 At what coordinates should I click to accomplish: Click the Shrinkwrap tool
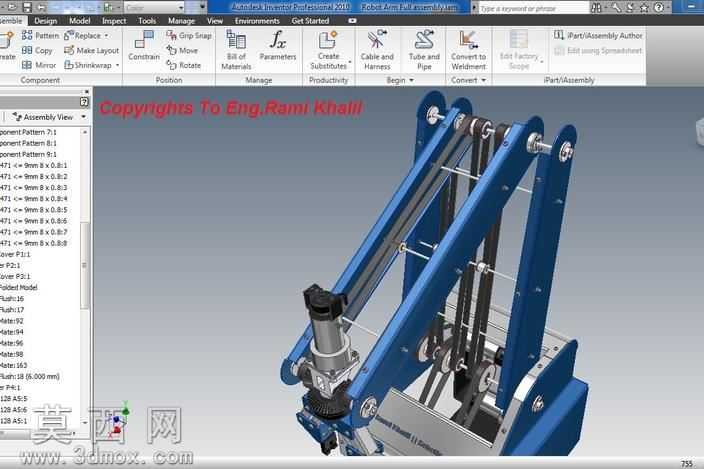click(x=88, y=66)
